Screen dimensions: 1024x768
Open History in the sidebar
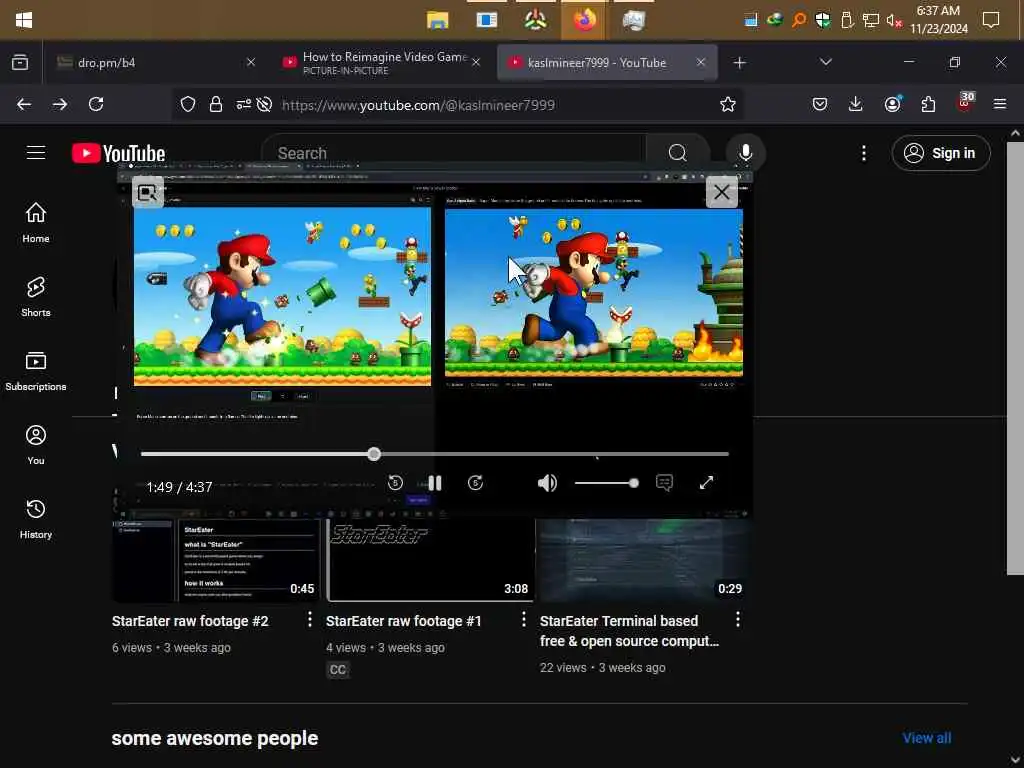(x=36, y=519)
